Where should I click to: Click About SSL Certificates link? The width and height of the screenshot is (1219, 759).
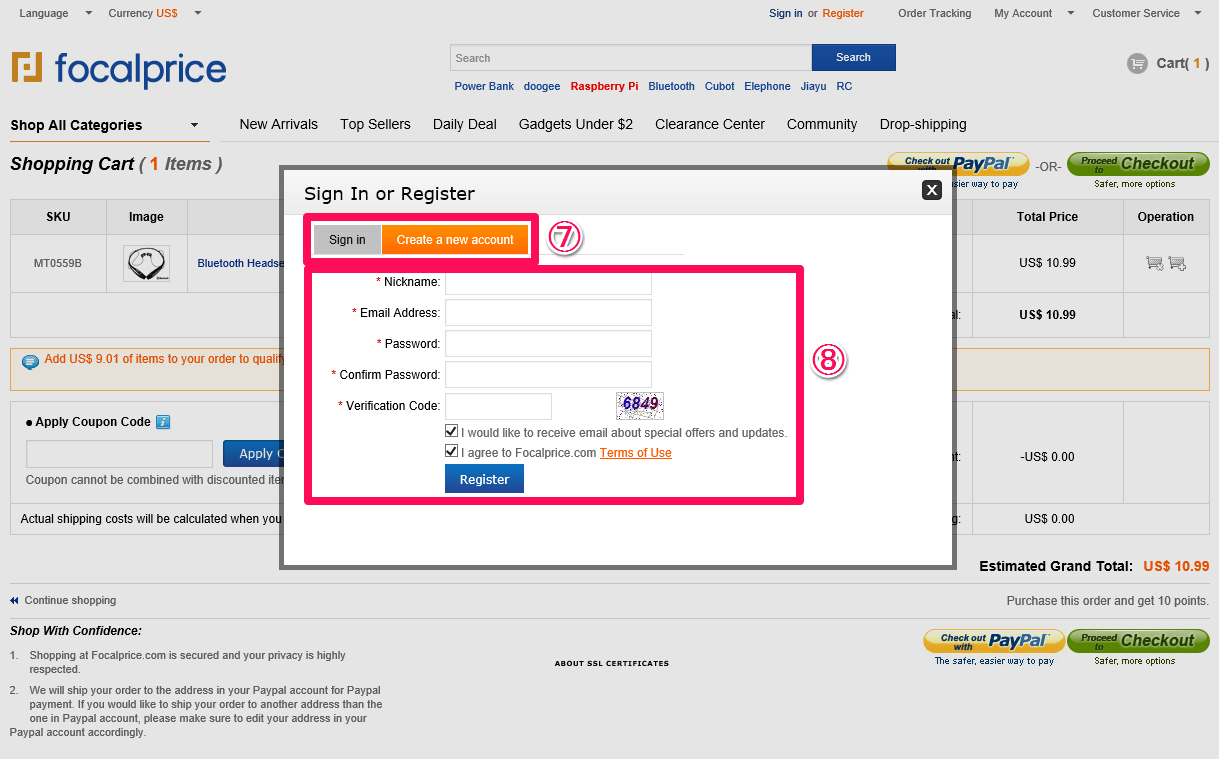612,663
